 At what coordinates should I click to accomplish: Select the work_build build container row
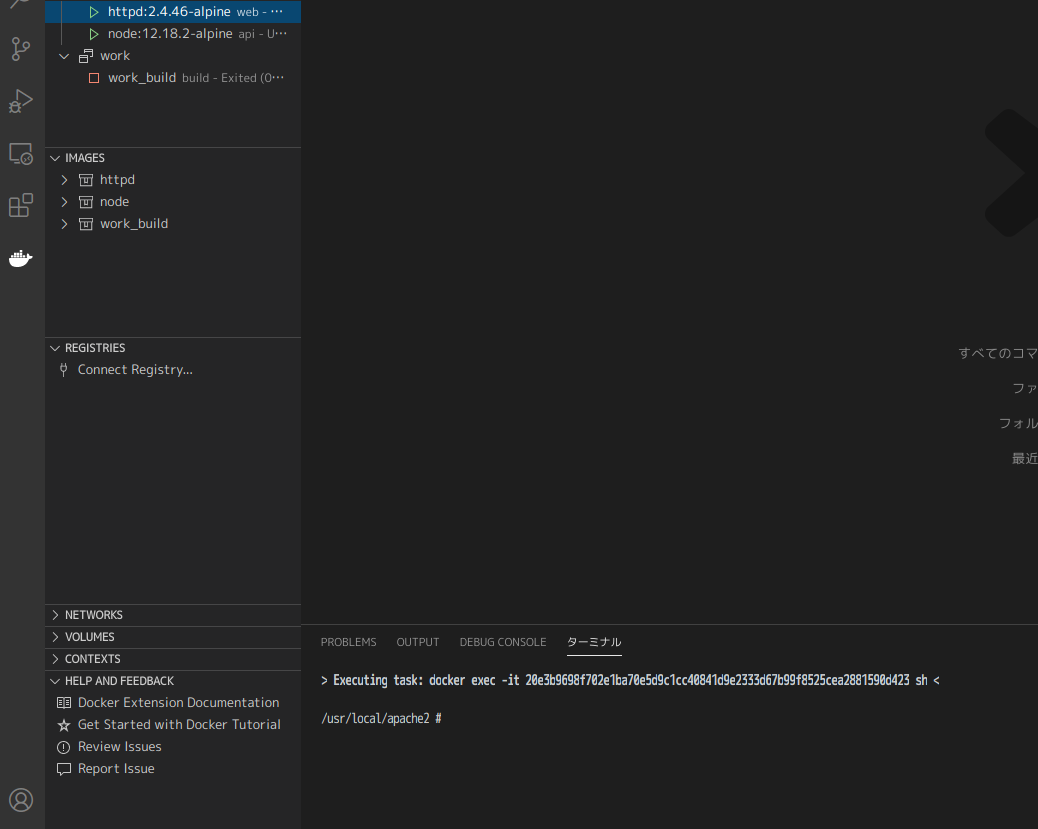pos(173,78)
